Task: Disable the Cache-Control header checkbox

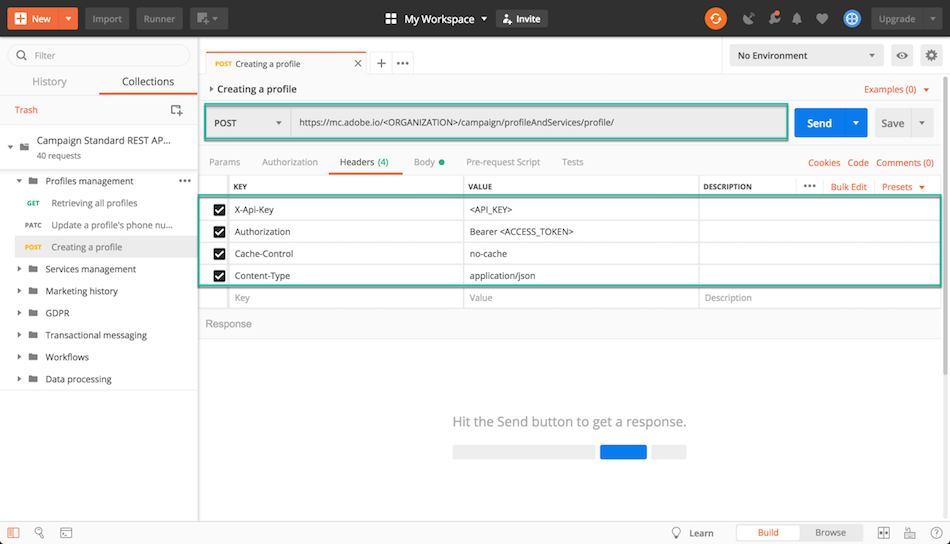Action: pyautogui.click(x=219, y=254)
